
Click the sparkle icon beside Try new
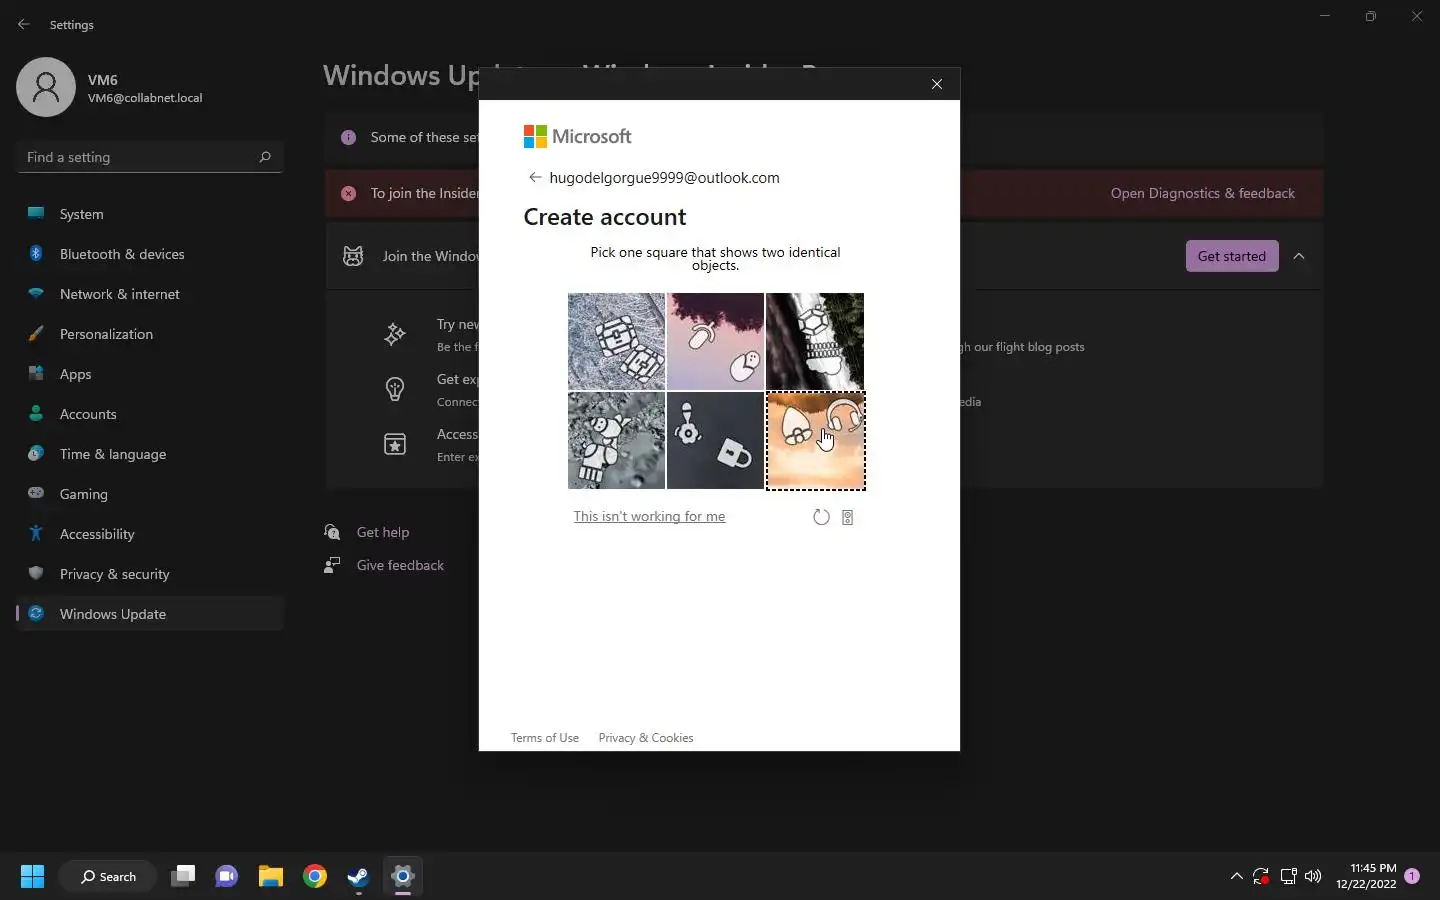pyautogui.click(x=395, y=334)
